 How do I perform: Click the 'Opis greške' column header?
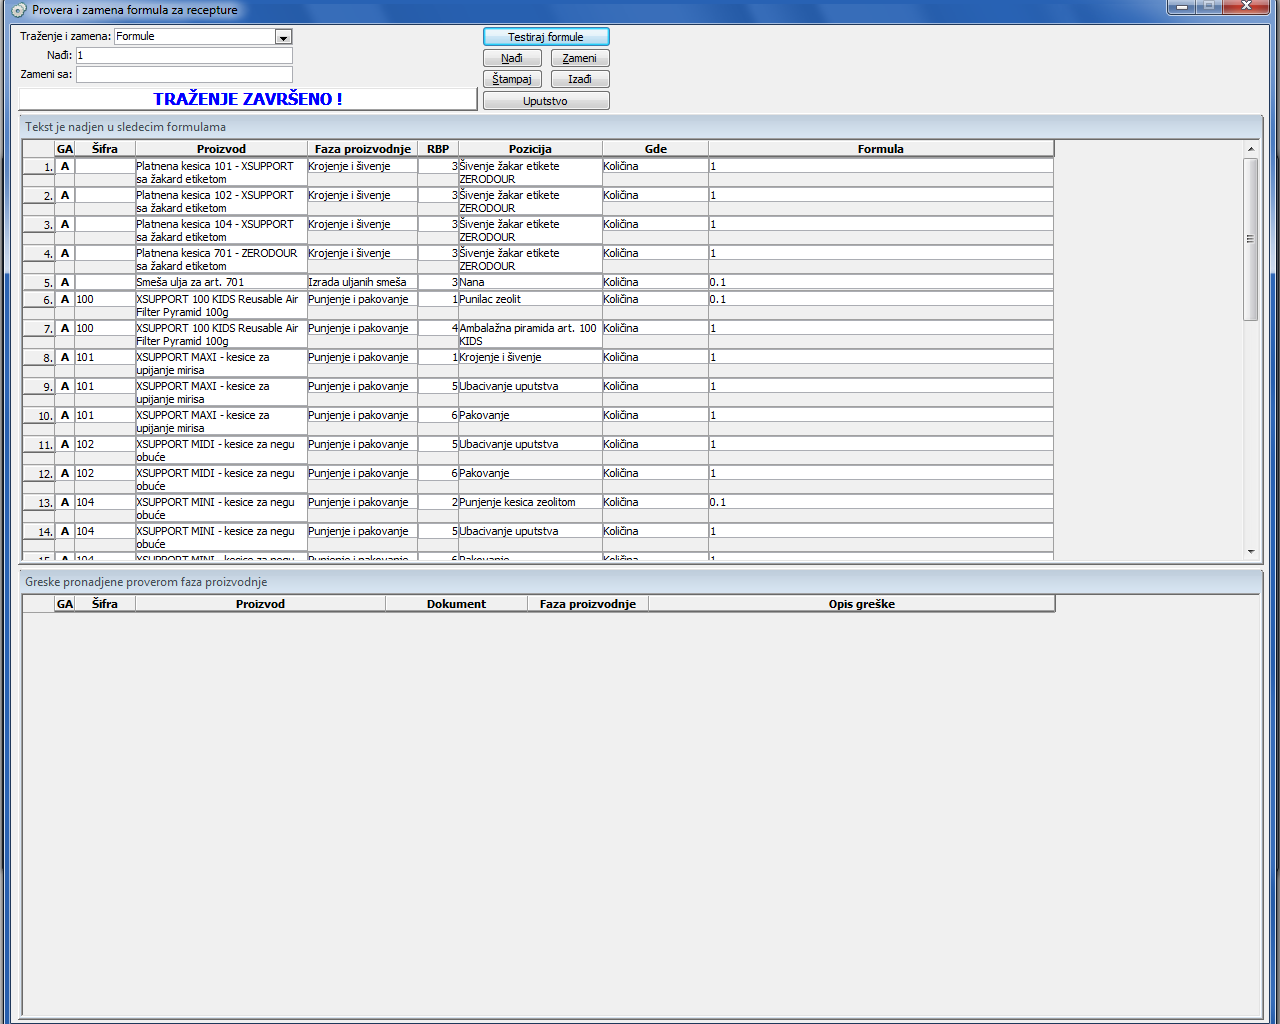click(x=861, y=604)
